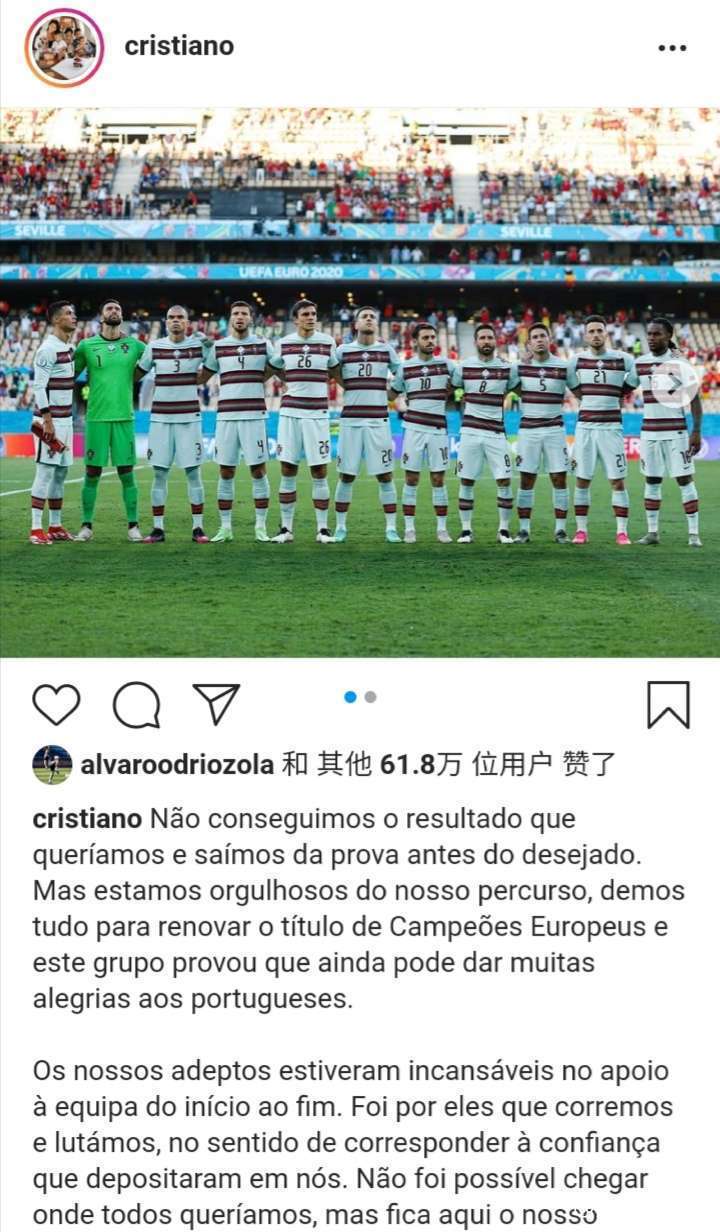Select the first carousel dot indicator

(x=350, y=697)
